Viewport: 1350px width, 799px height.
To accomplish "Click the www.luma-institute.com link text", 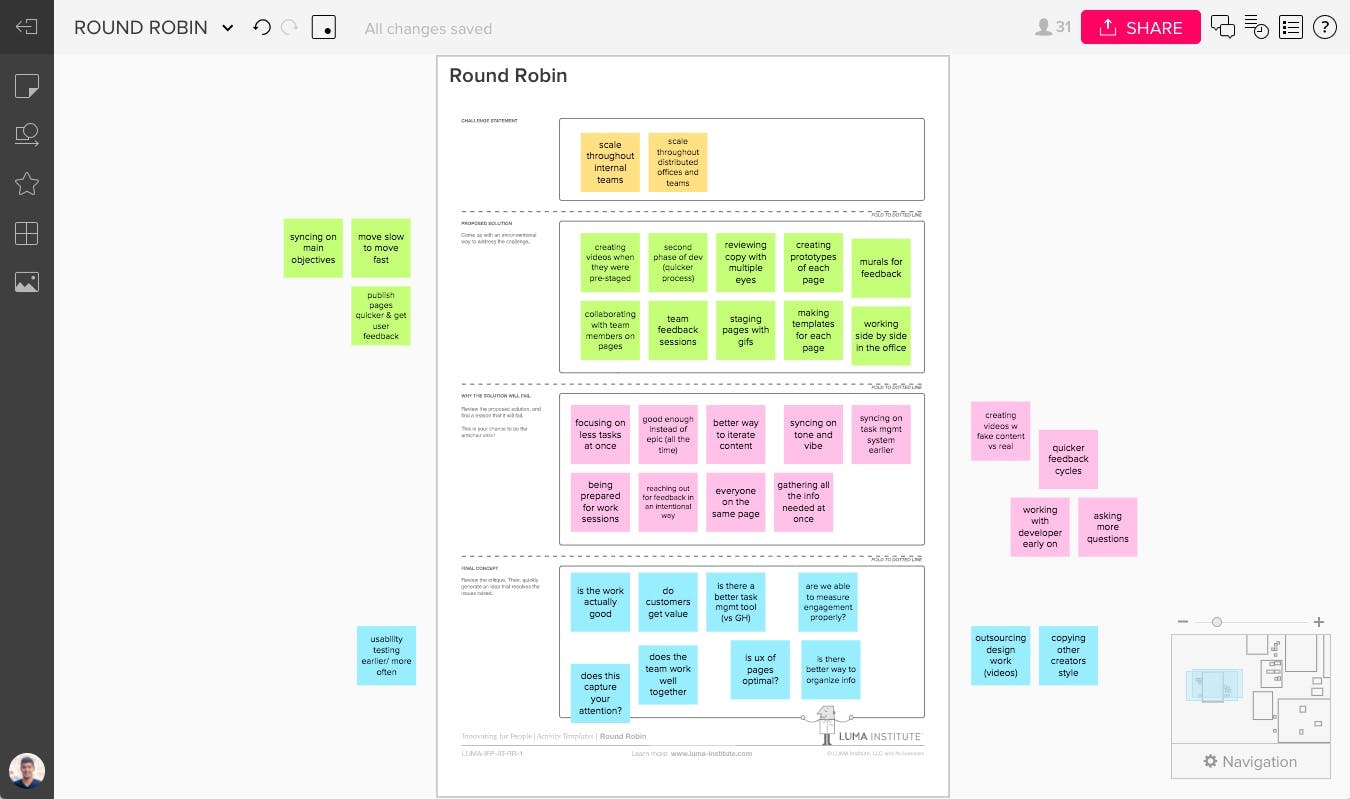I will (711, 753).
